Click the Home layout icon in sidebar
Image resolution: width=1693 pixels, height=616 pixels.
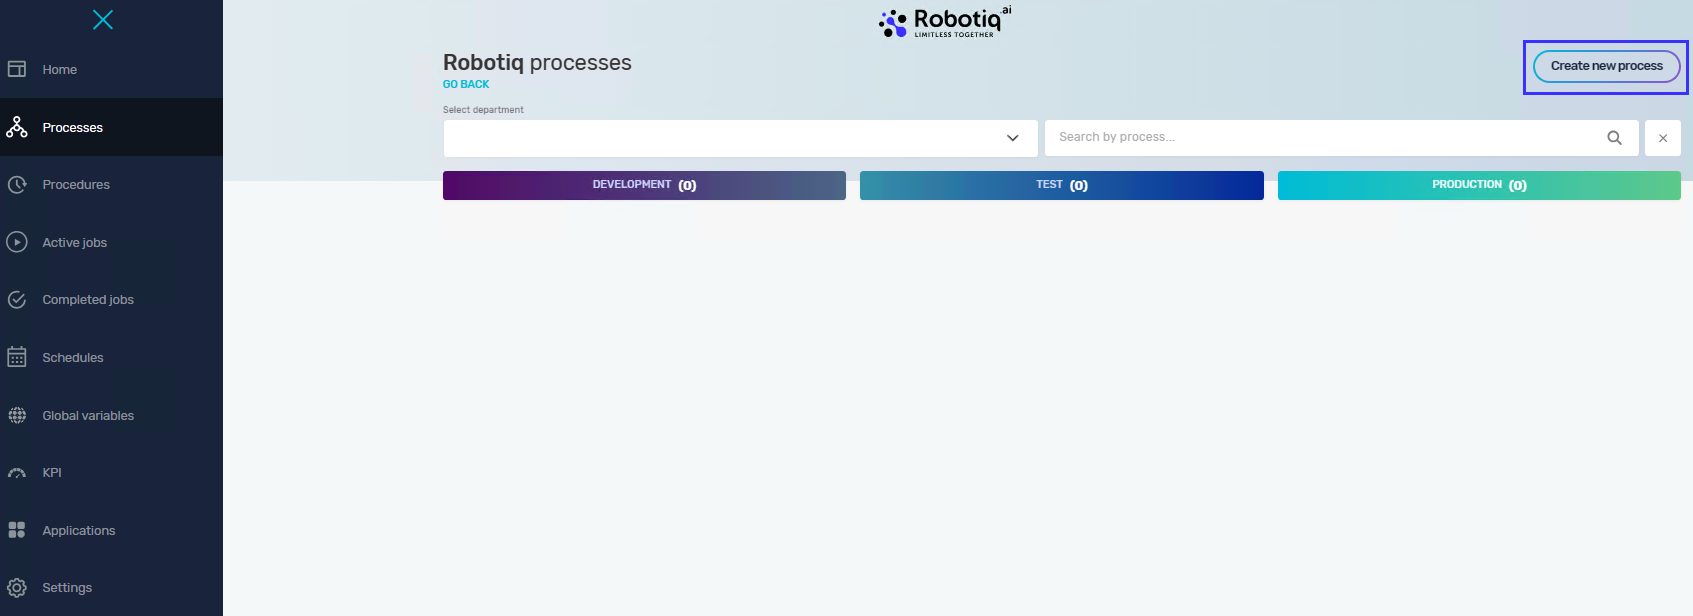[x=17, y=69]
